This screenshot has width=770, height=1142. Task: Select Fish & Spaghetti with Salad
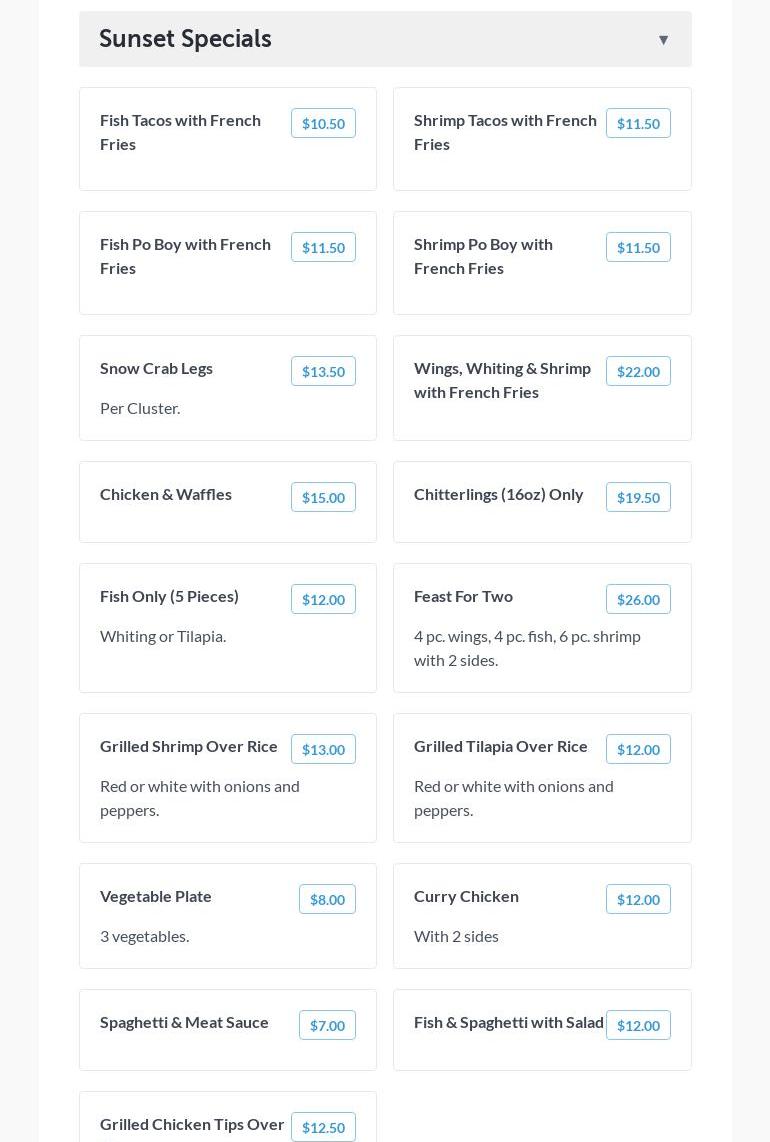pyautogui.click(x=509, y=1022)
